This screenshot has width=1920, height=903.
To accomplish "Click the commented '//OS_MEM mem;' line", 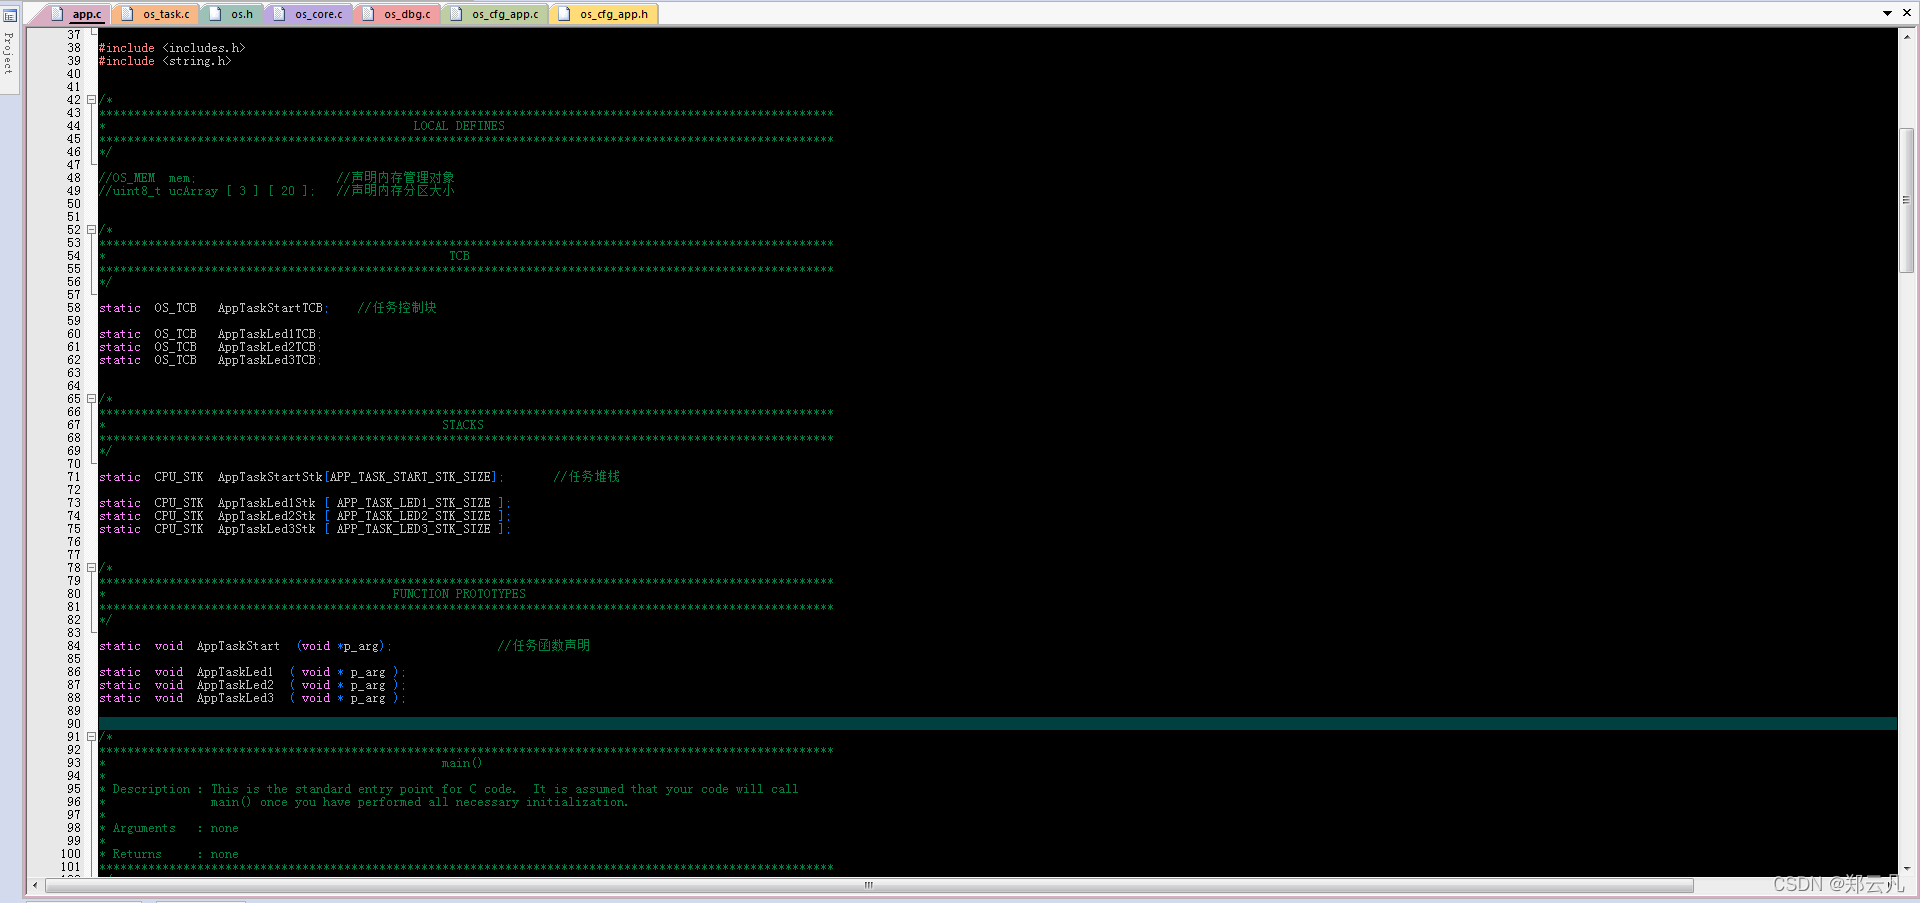I will click(x=276, y=178).
